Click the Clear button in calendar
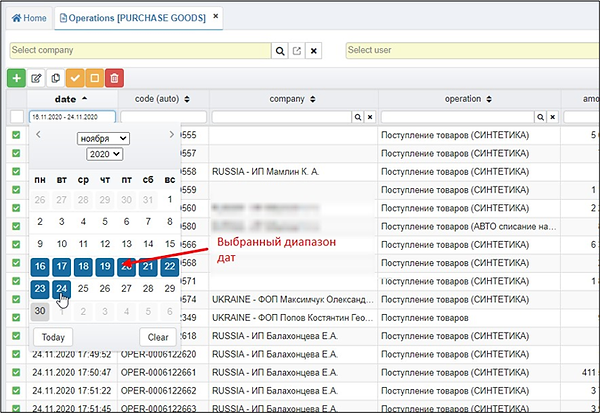The width and height of the screenshot is (600, 413). [158, 337]
